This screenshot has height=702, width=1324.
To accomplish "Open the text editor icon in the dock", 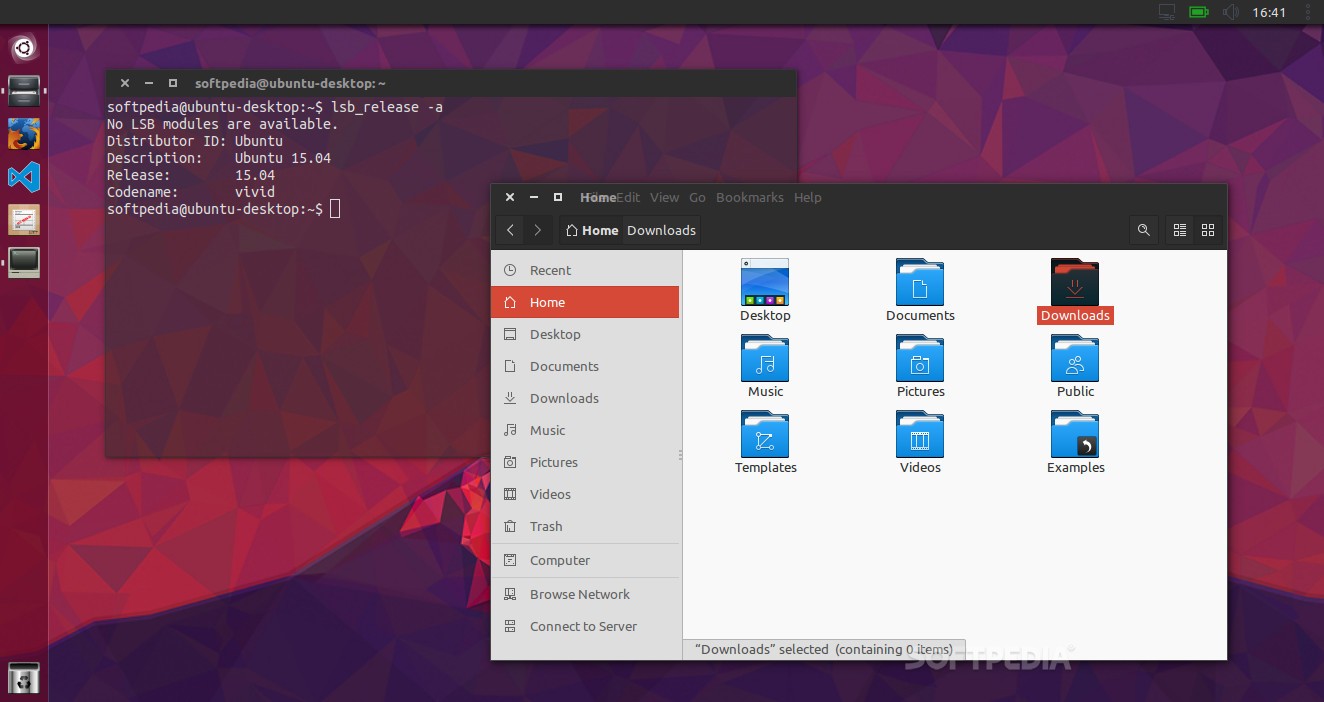I will coord(23,220).
